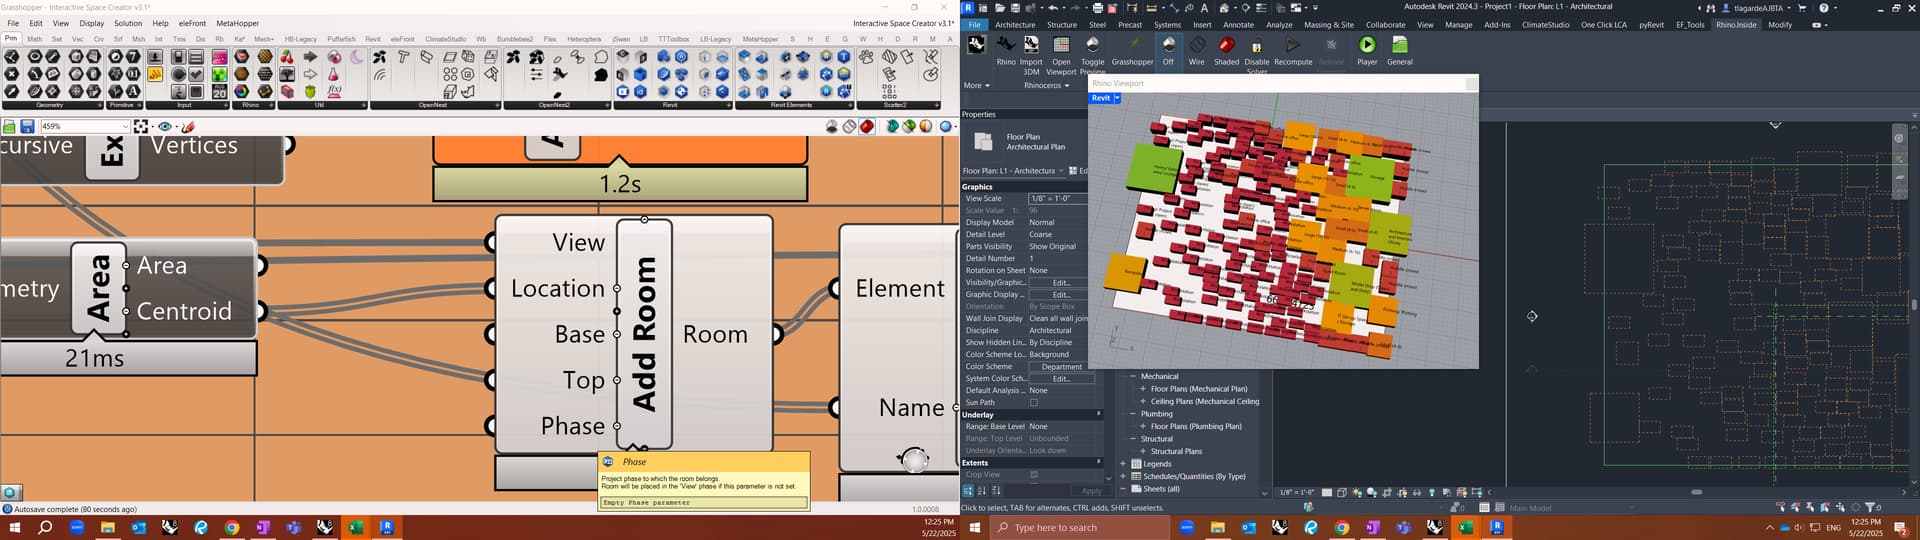The image size is (1920, 540).
Task: Click the Add Room component on canvas
Action: (644, 334)
